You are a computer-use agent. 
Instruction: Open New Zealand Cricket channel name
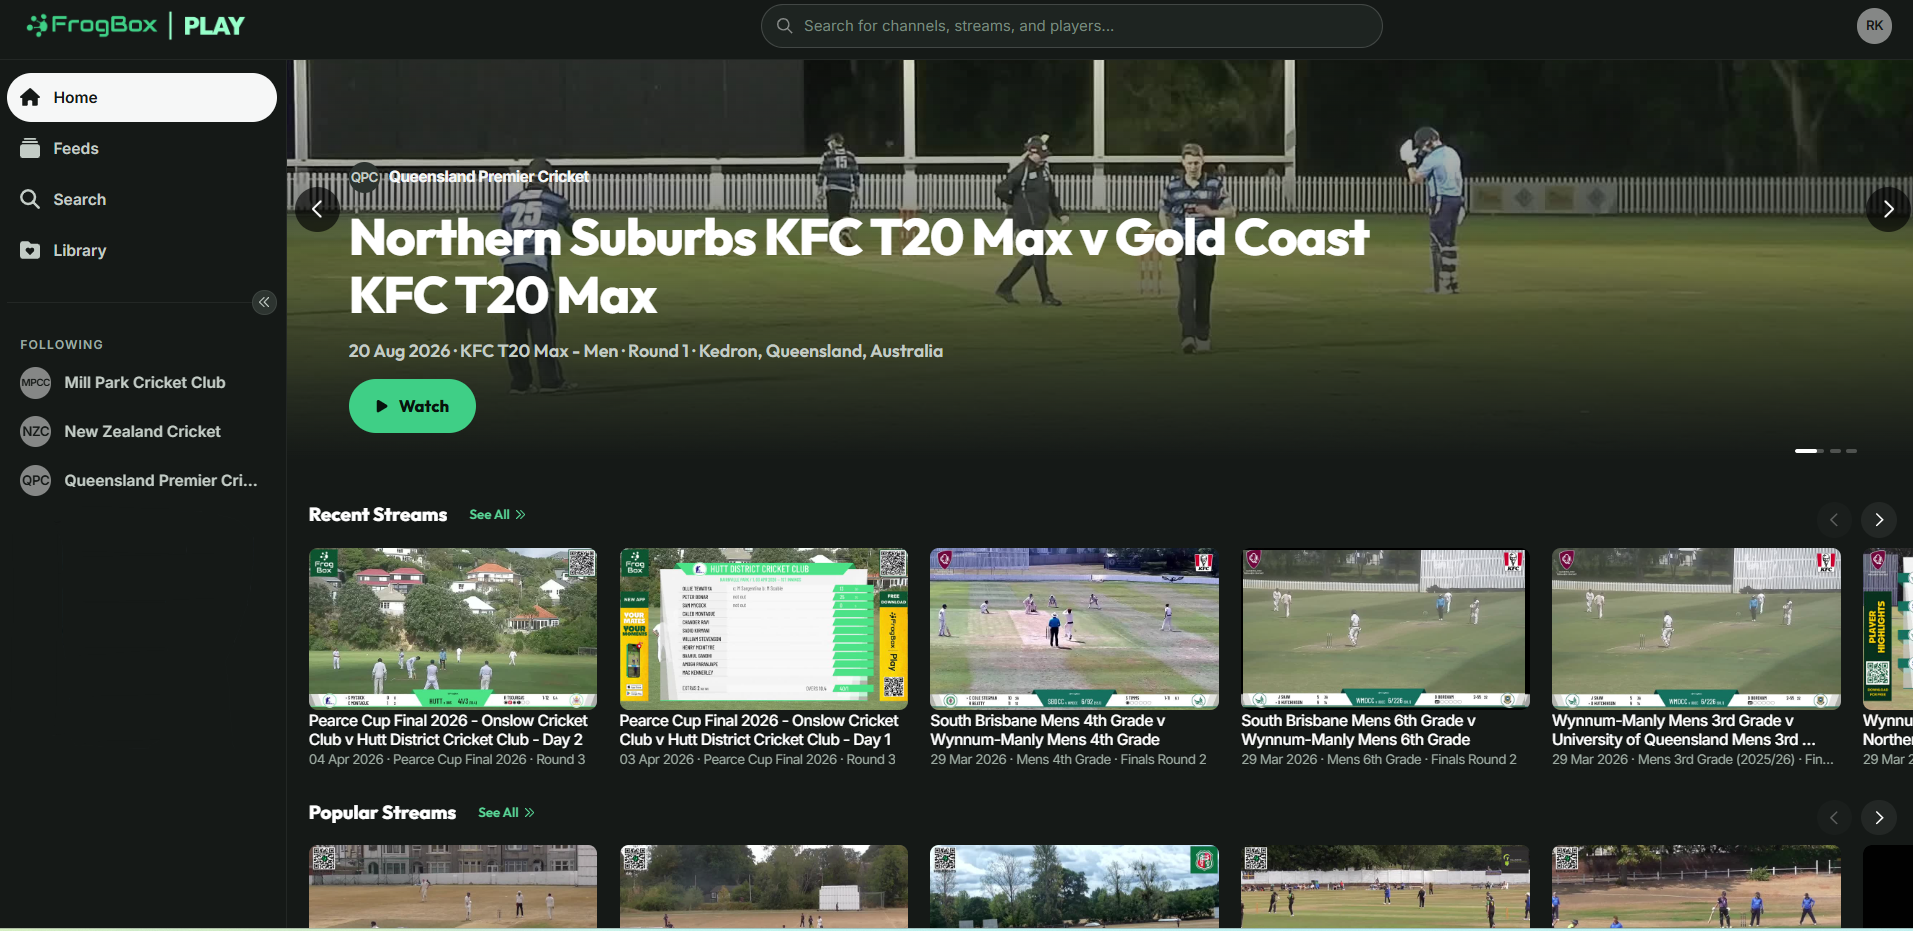[143, 431]
